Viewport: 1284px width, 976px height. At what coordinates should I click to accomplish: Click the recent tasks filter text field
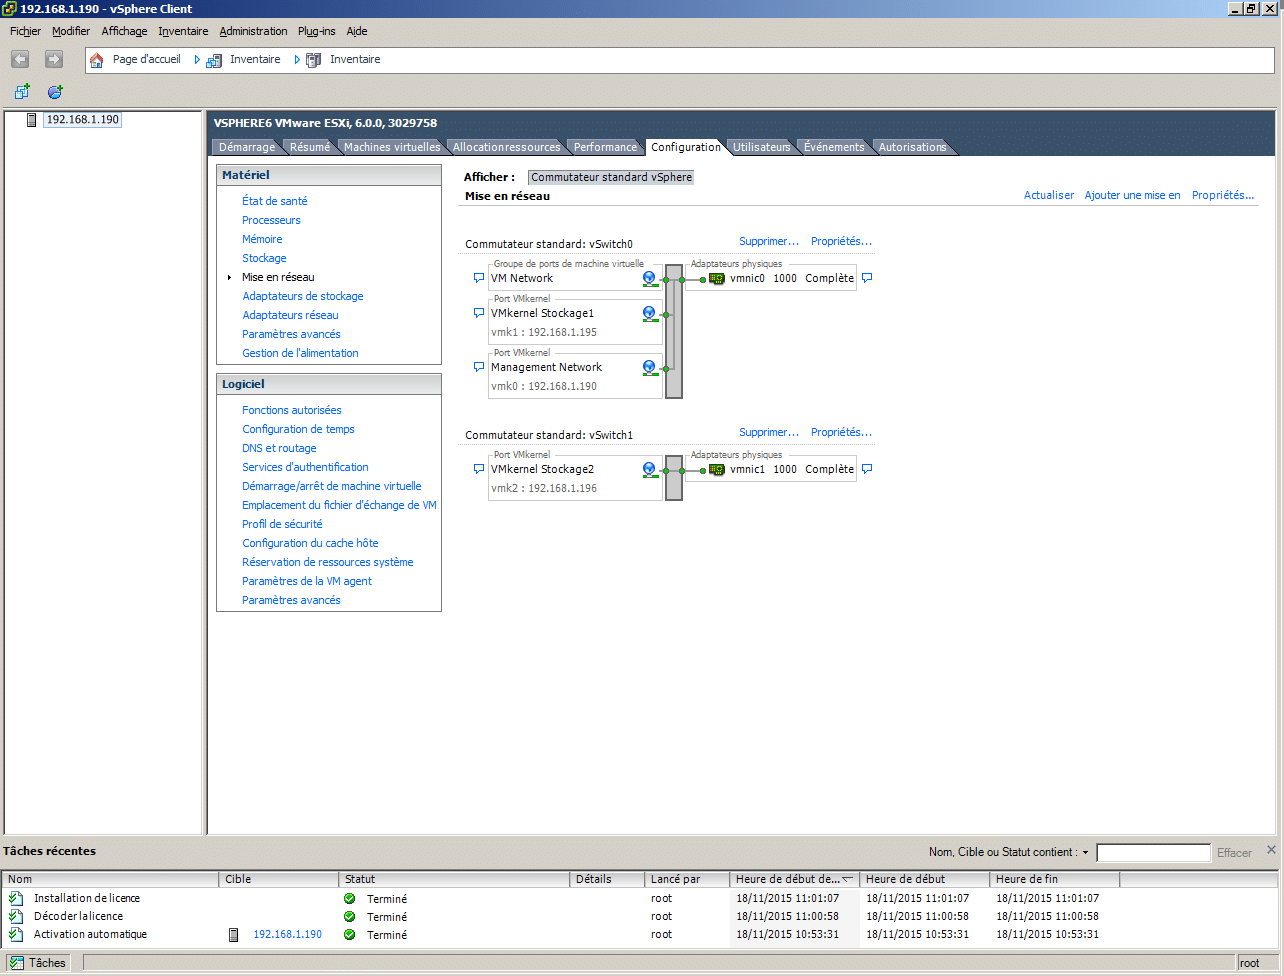click(x=1153, y=853)
